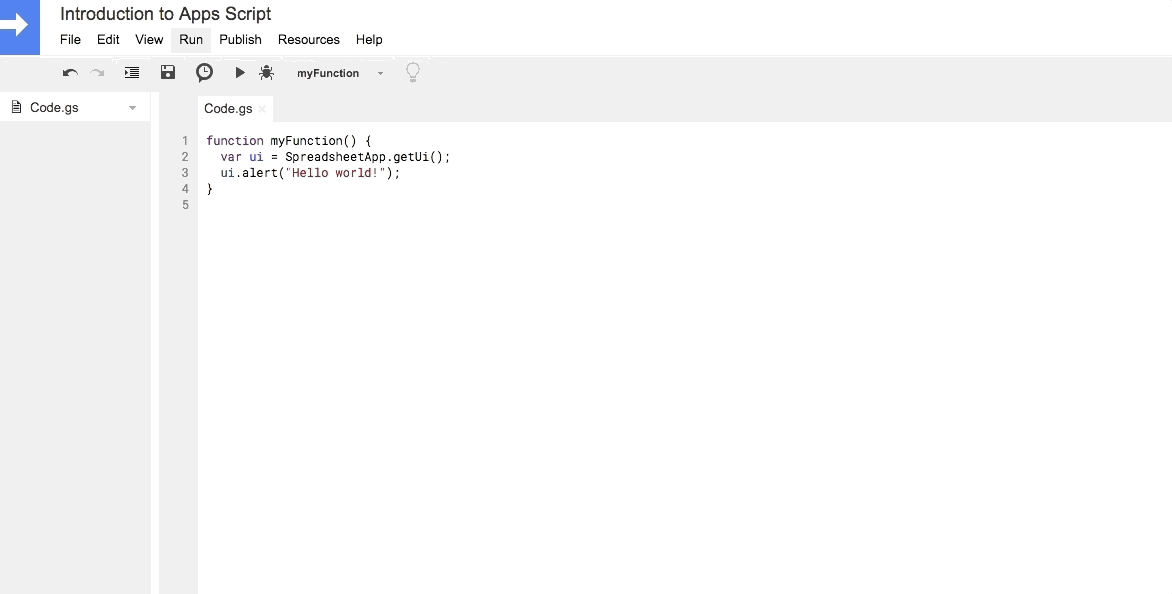Open the Run menu
The width and height of the screenshot is (1172, 594).
pyautogui.click(x=191, y=40)
